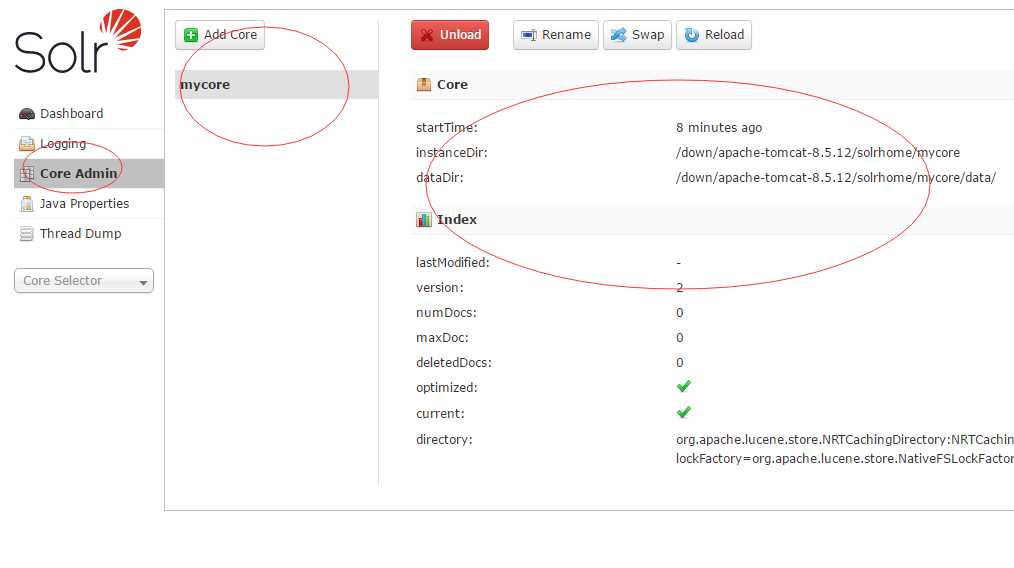Open the Dashboard page

(x=89, y=114)
